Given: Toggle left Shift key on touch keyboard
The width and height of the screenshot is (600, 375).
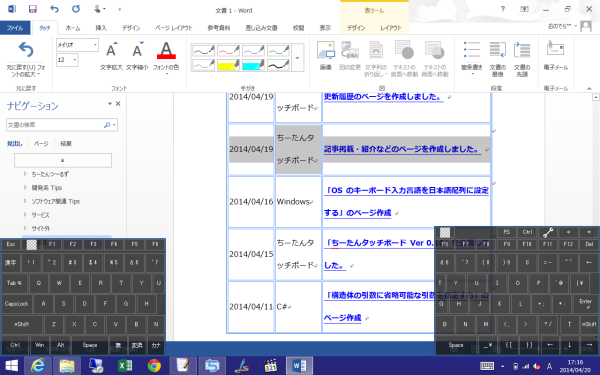Looking at the screenshot, I should (x=21, y=324).
